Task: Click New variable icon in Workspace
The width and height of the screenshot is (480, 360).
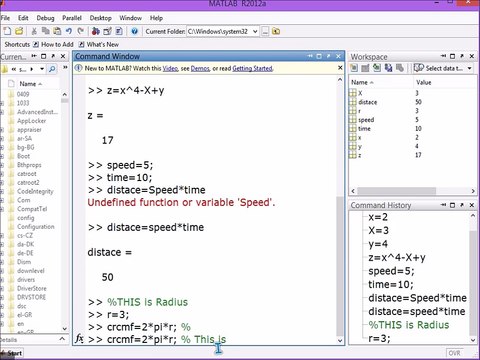Action: 354,68
